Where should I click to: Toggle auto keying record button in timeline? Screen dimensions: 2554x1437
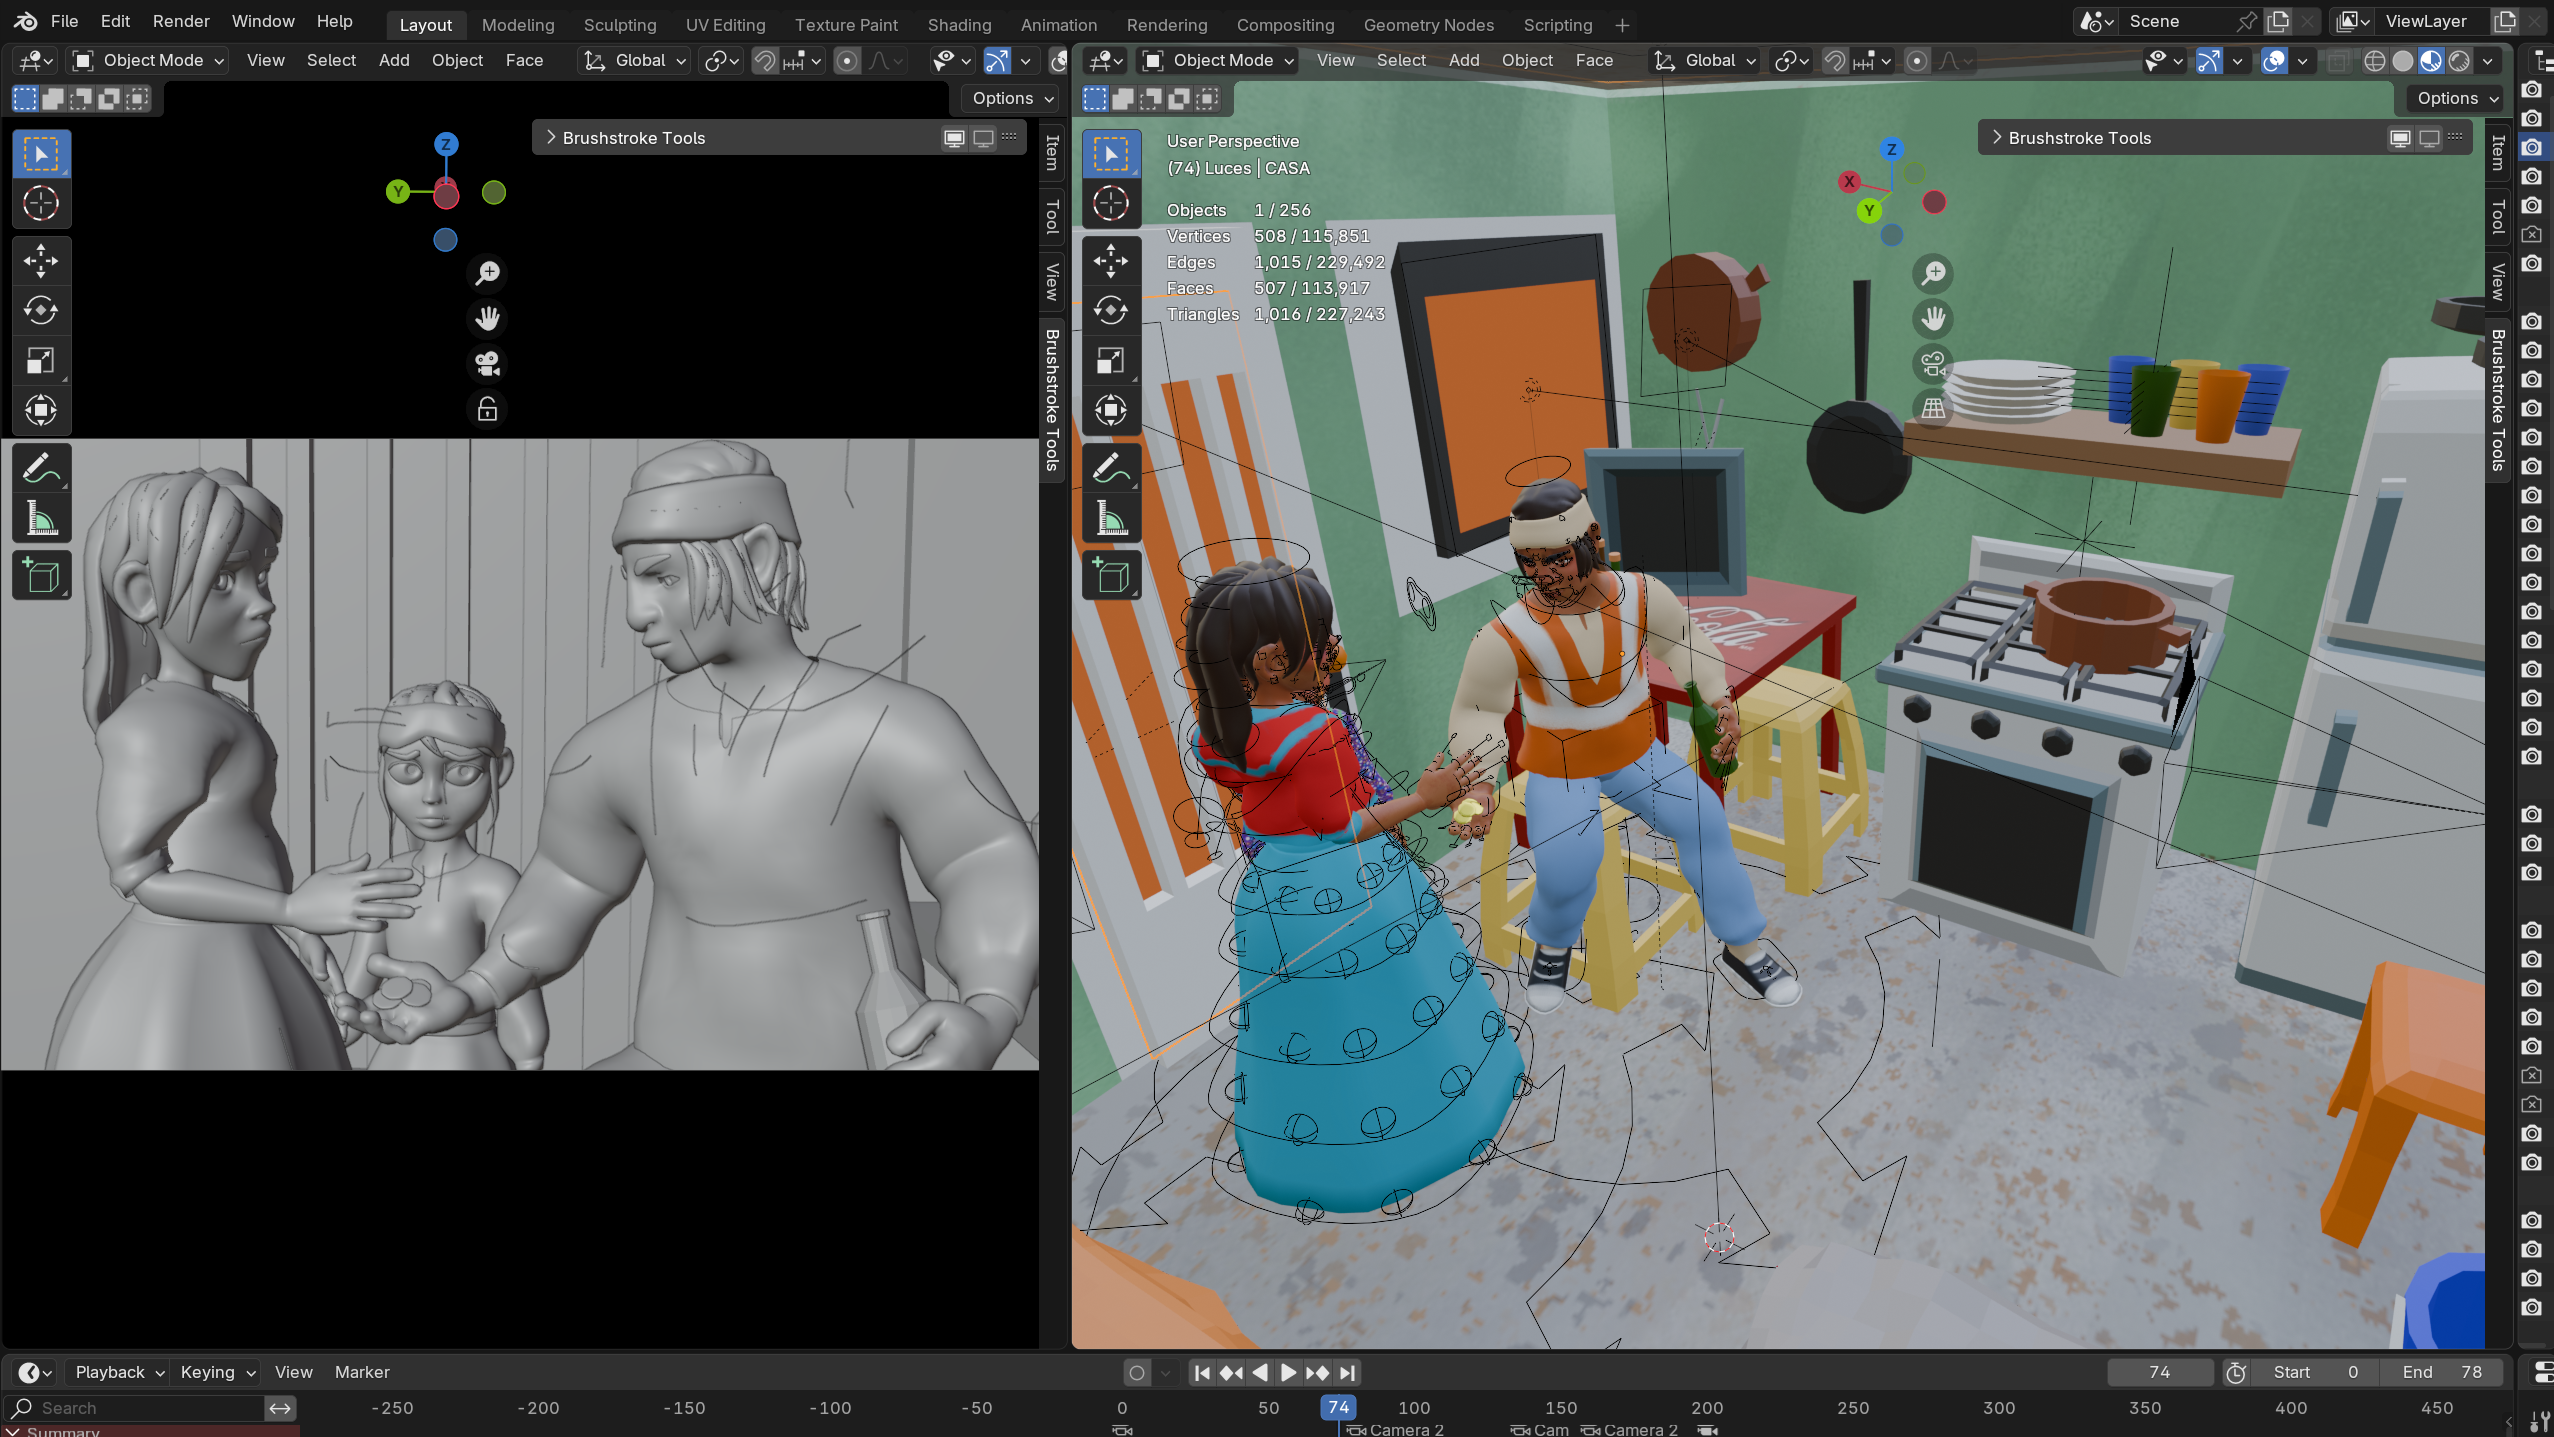coord(1137,1373)
